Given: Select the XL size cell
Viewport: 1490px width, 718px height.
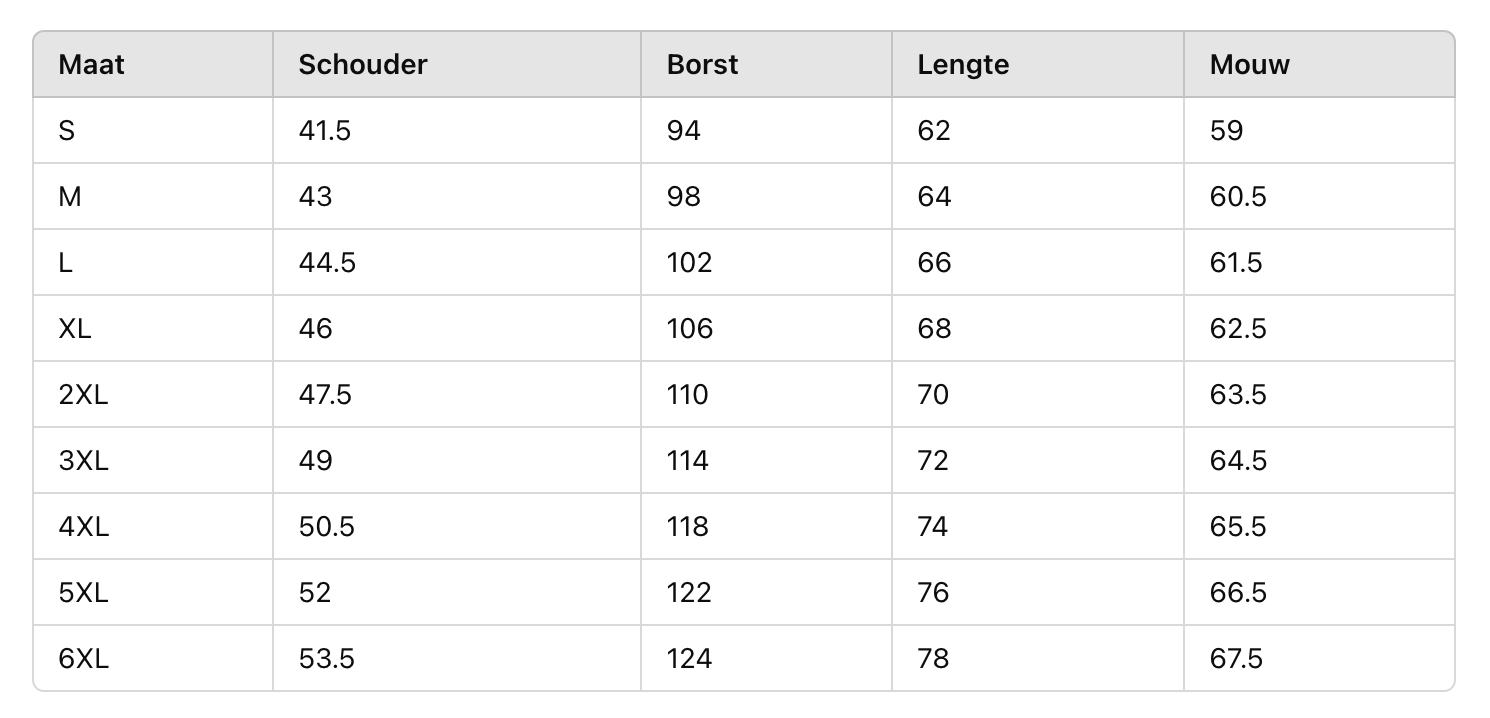Looking at the screenshot, I should [x=75, y=329].
